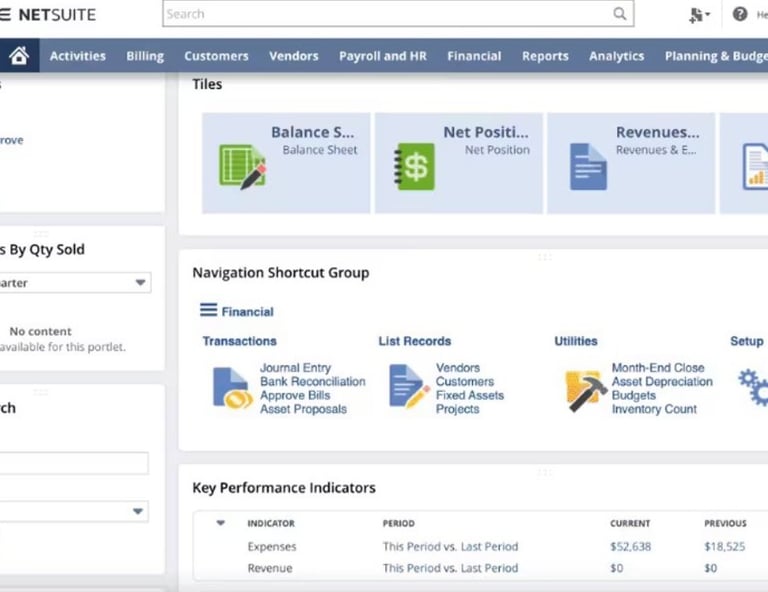
Task: Click Revenue 'This Period vs. Last Period'
Action: point(450,568)
